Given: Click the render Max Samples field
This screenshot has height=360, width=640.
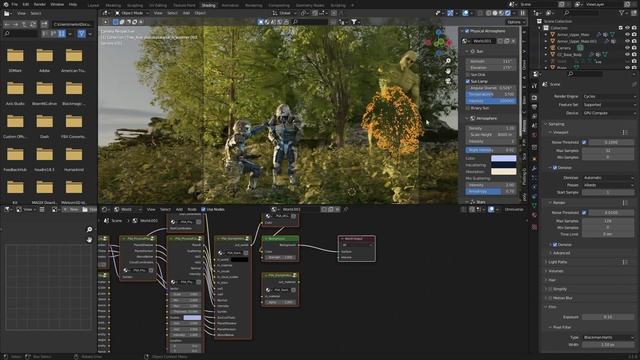Looking at the screenshot, I should 608,221.
